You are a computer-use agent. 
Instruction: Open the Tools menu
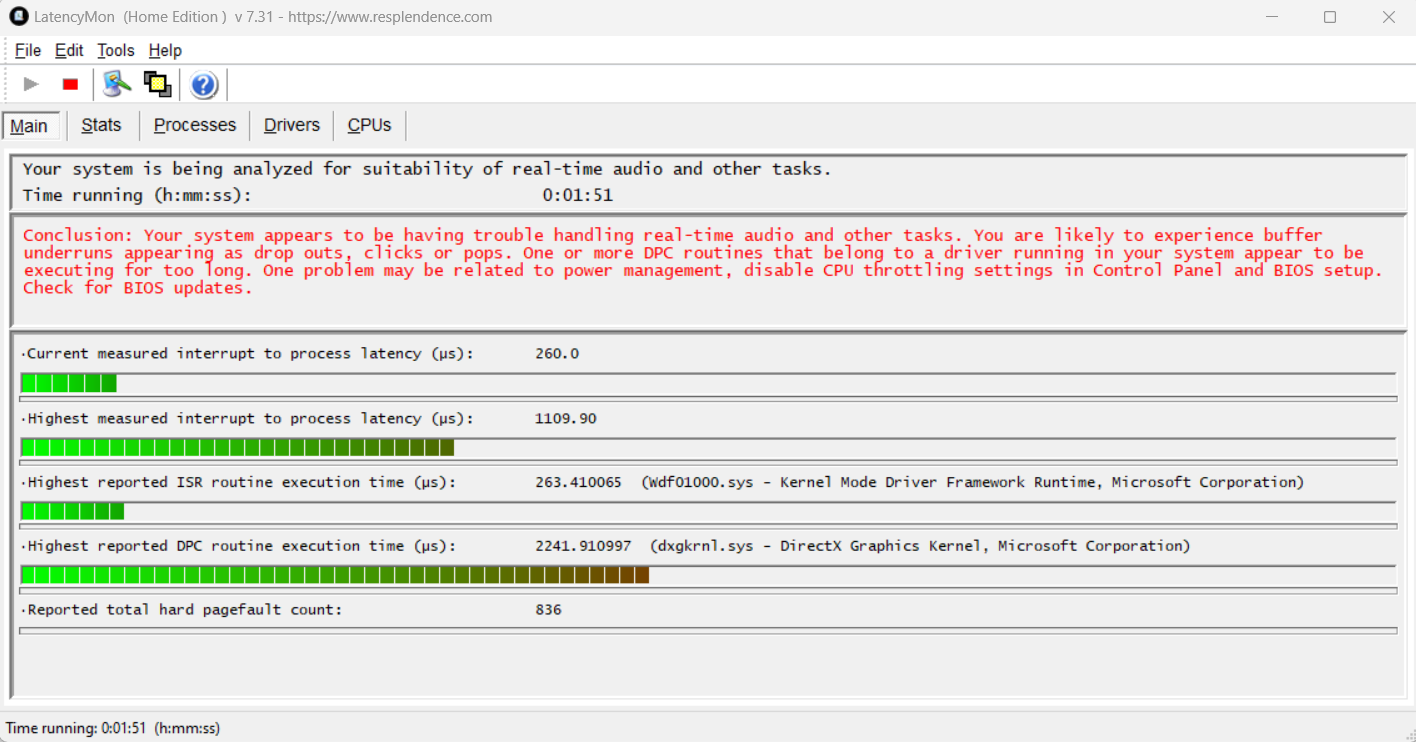pyautogui.click(x=116, y=50)
